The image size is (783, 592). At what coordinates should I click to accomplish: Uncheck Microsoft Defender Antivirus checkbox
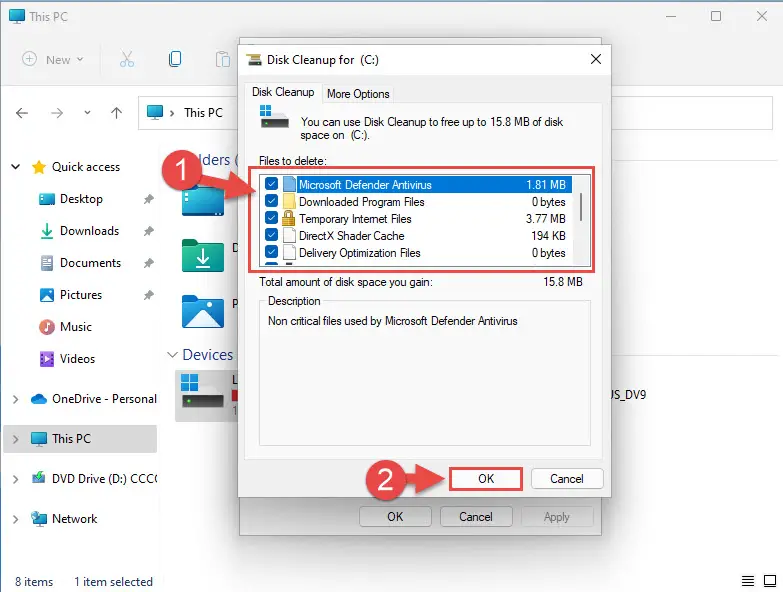[272, 184]
